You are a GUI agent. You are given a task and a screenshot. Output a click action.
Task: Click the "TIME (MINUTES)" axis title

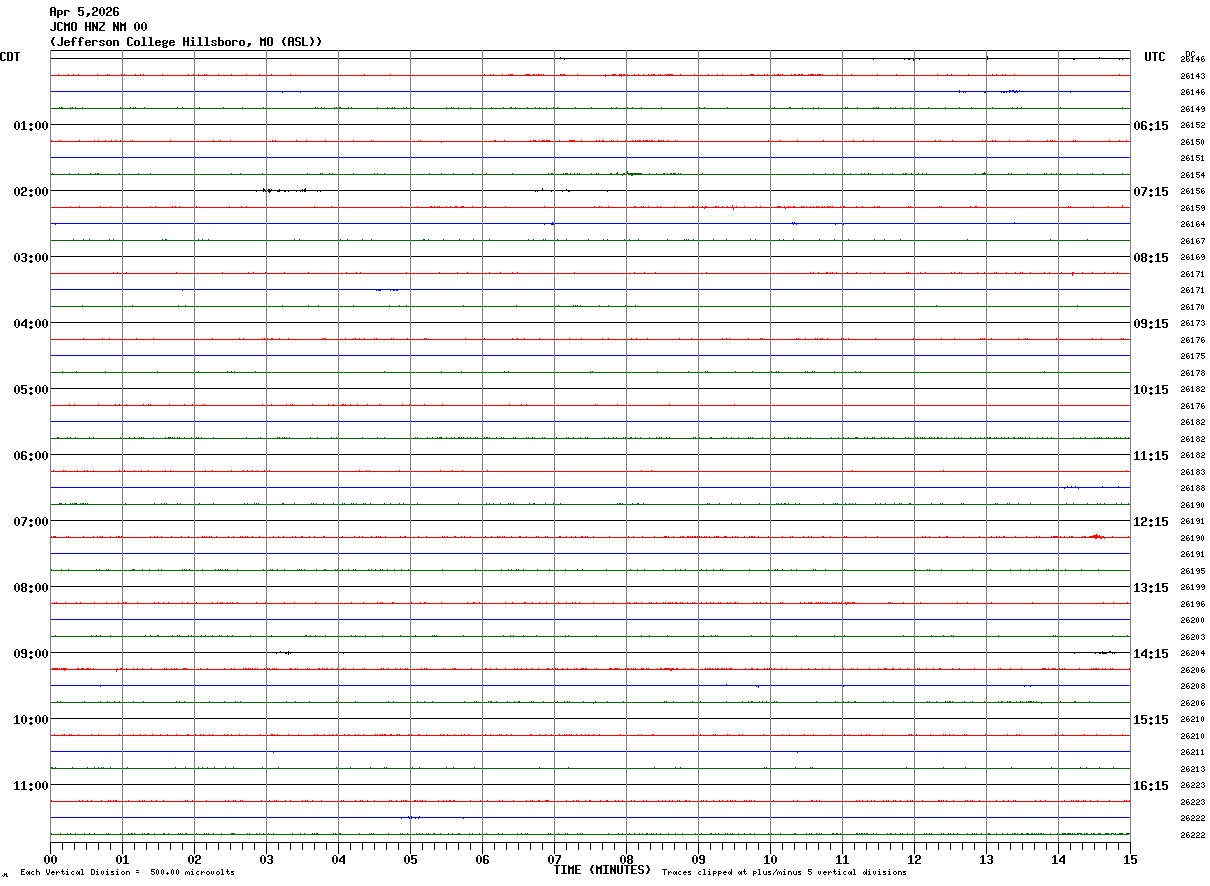(x=602, y=870)
